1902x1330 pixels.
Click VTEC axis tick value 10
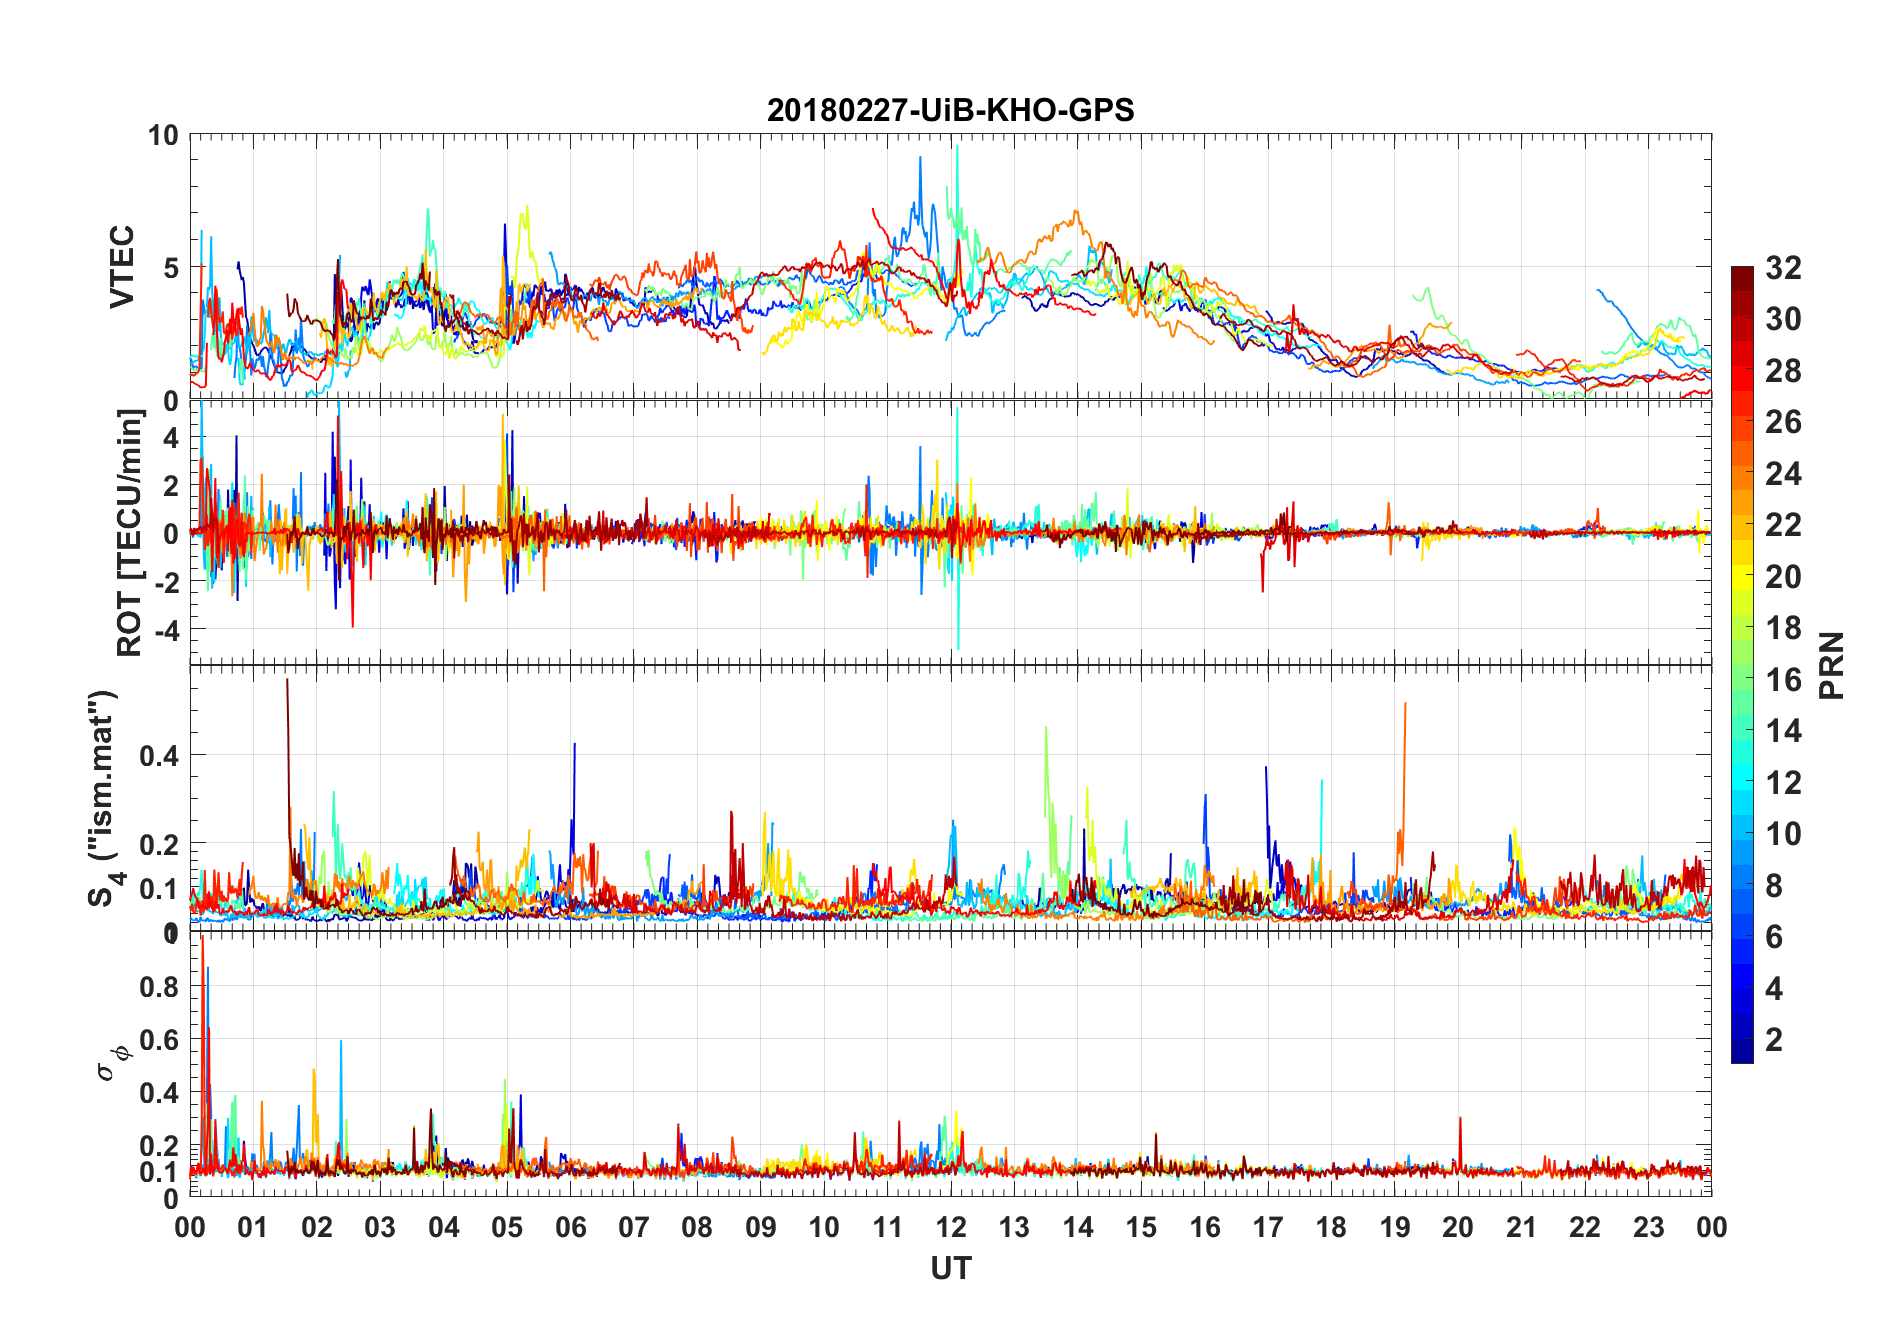(163, 135)
